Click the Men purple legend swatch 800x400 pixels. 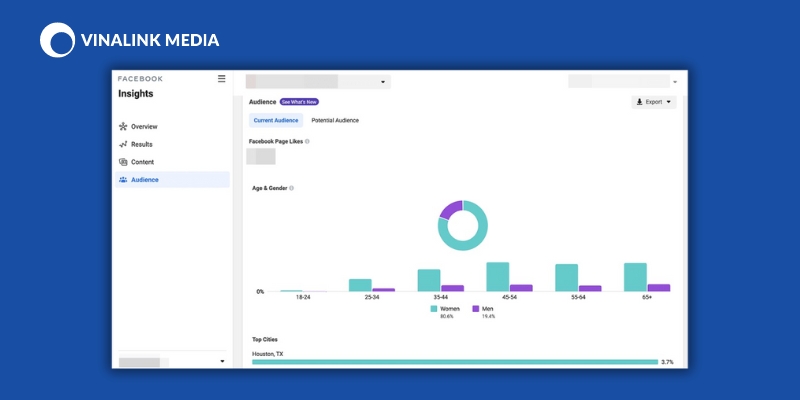point(476,309)
